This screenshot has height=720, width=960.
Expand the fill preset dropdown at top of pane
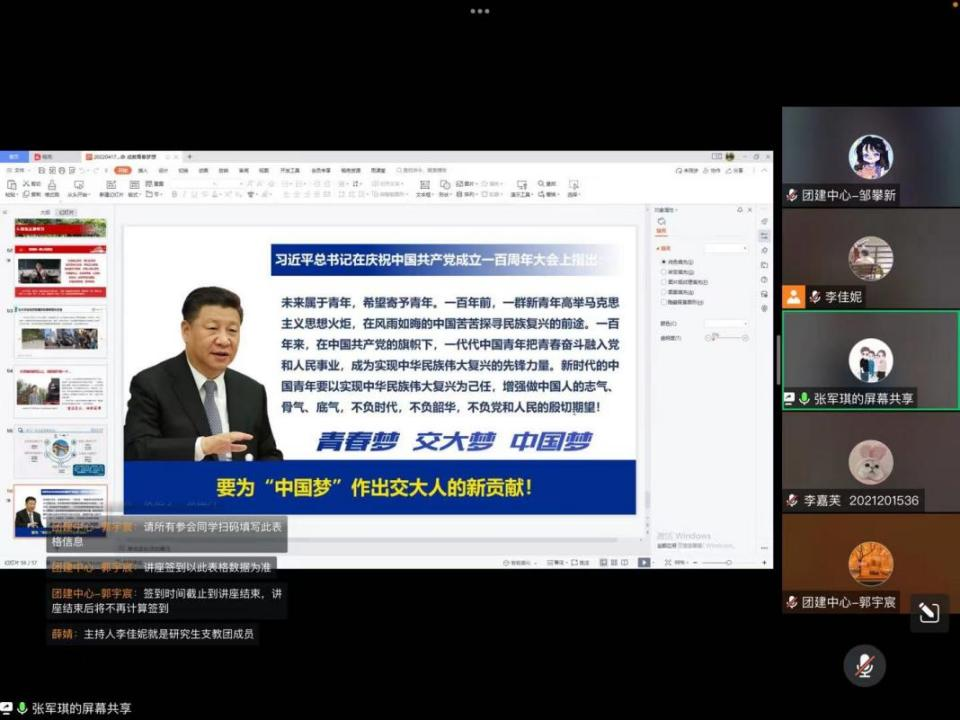tap(726, 248)
